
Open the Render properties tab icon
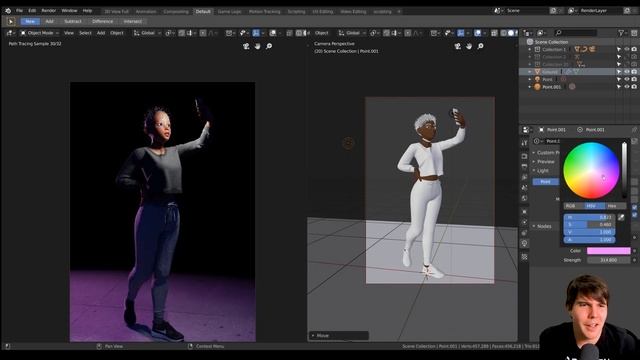524,156
